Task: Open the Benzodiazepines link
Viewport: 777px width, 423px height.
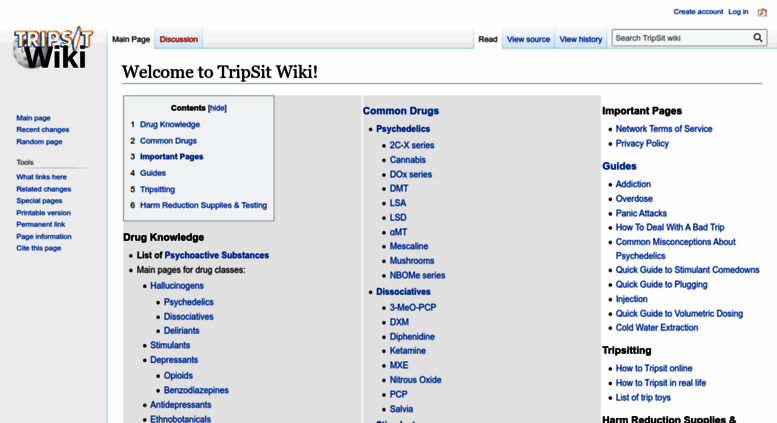Action: point(196,390)
